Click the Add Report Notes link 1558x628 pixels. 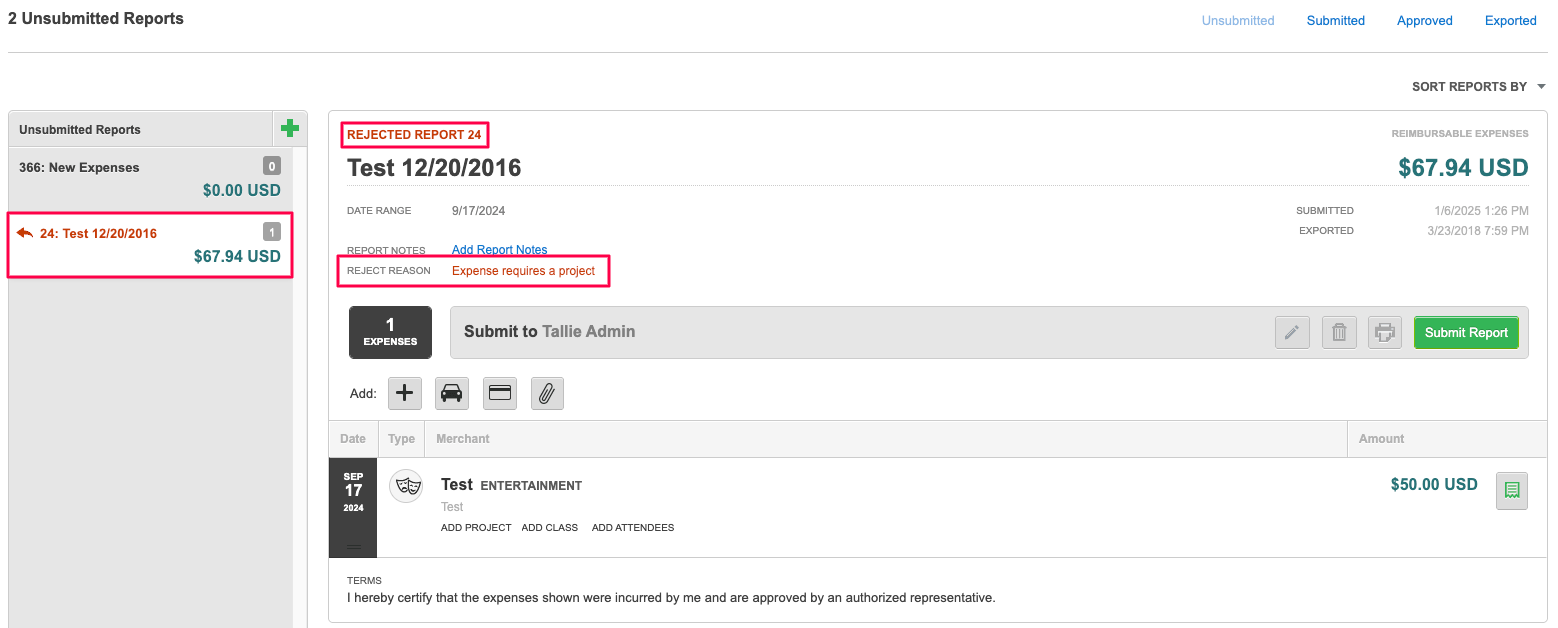[499, 250]
